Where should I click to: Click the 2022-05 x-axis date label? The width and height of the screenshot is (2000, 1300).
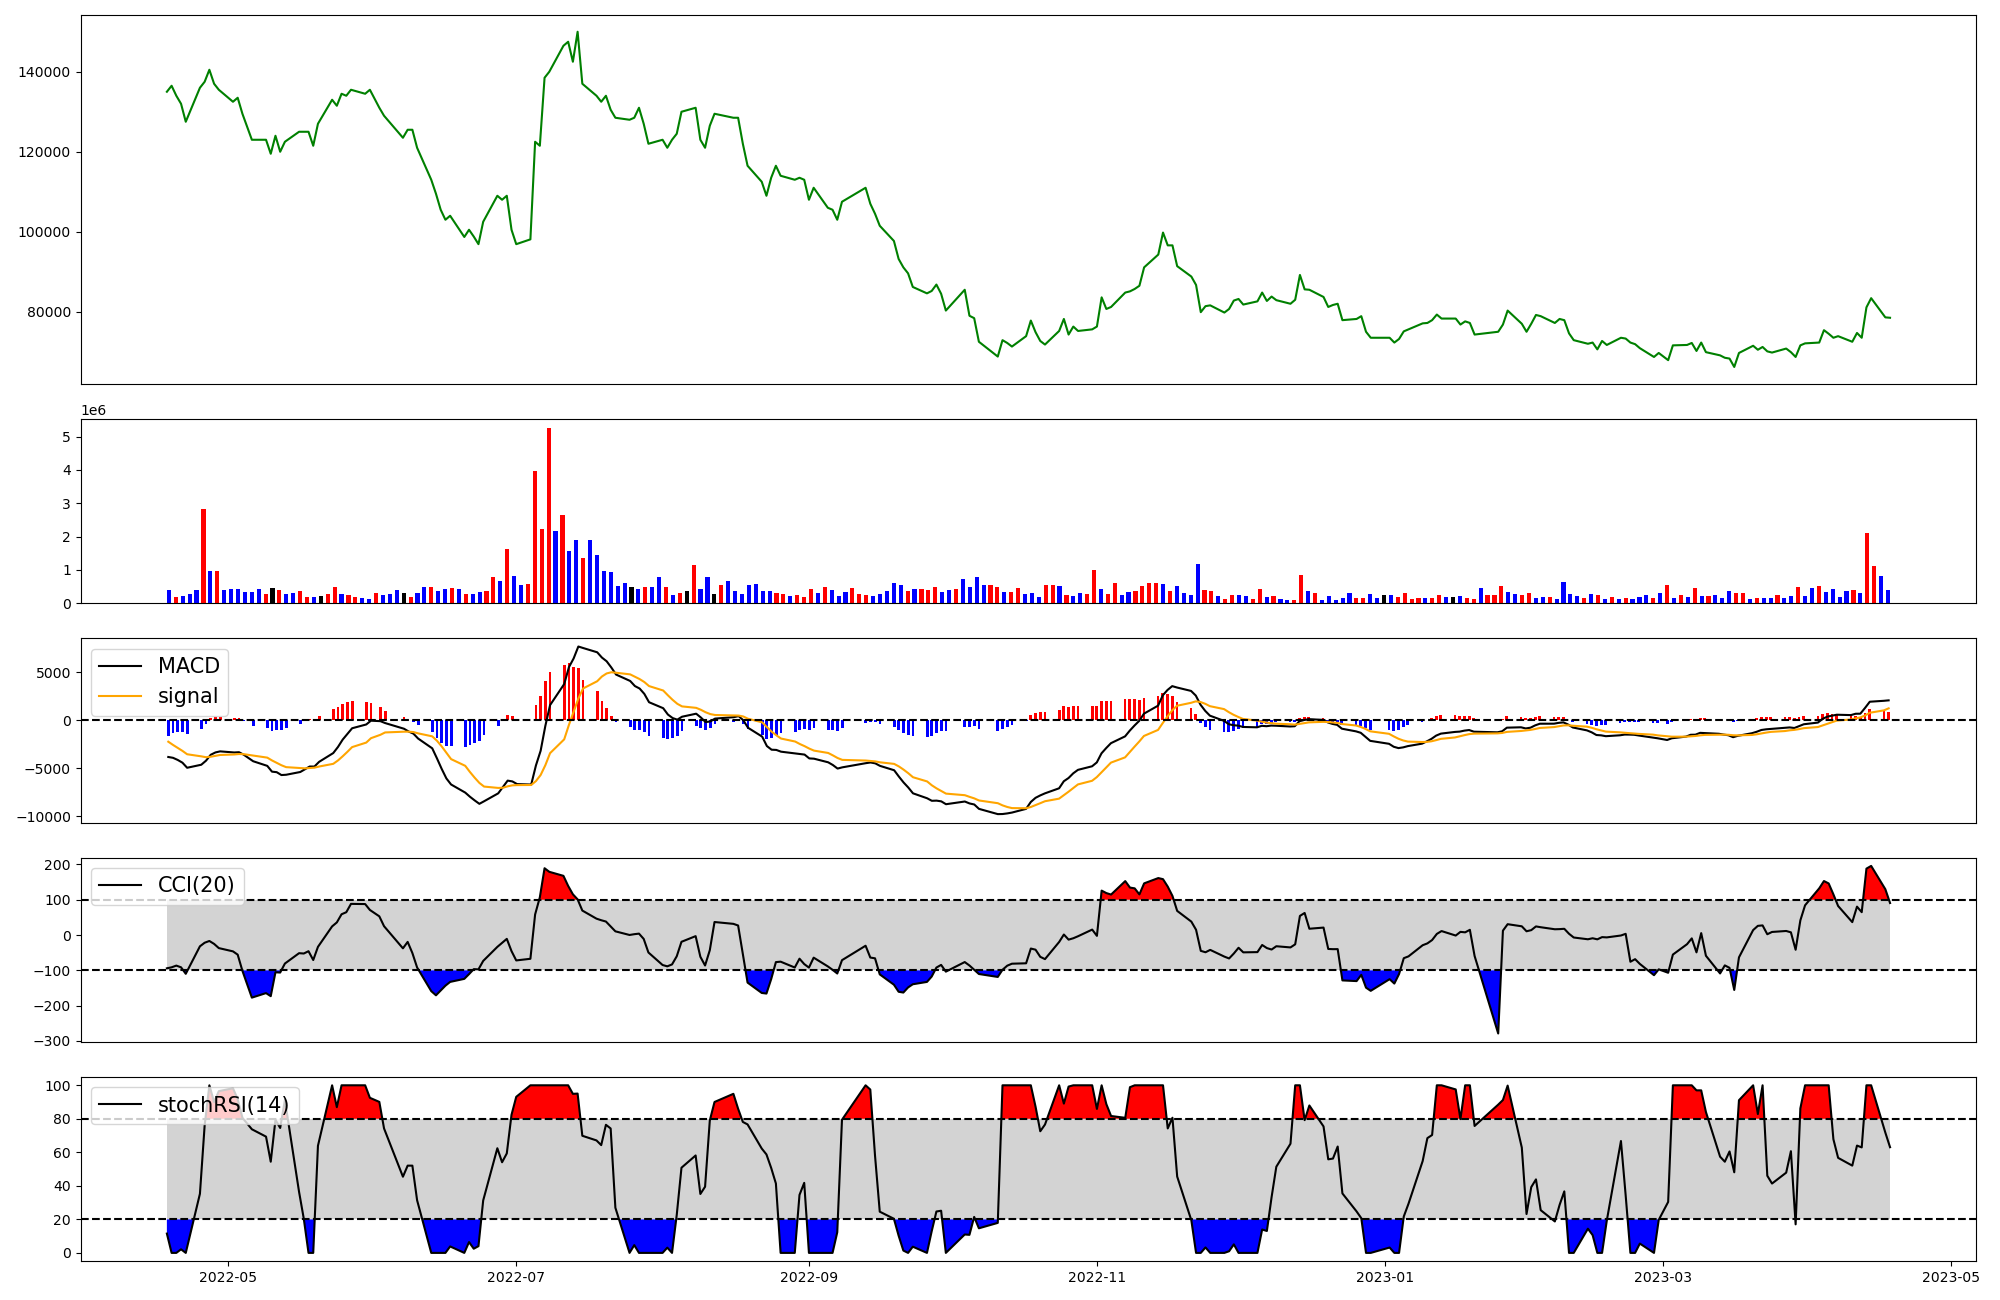pyautogui.click(x=228, y=1277)
